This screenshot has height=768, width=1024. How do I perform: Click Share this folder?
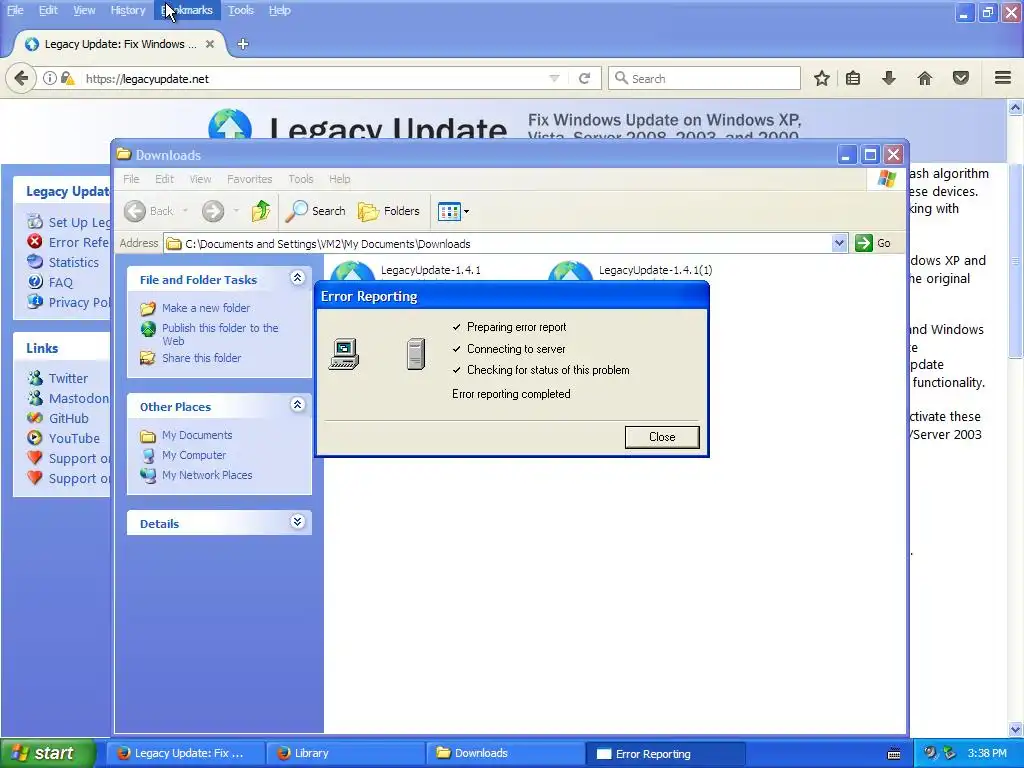point(201,358)
